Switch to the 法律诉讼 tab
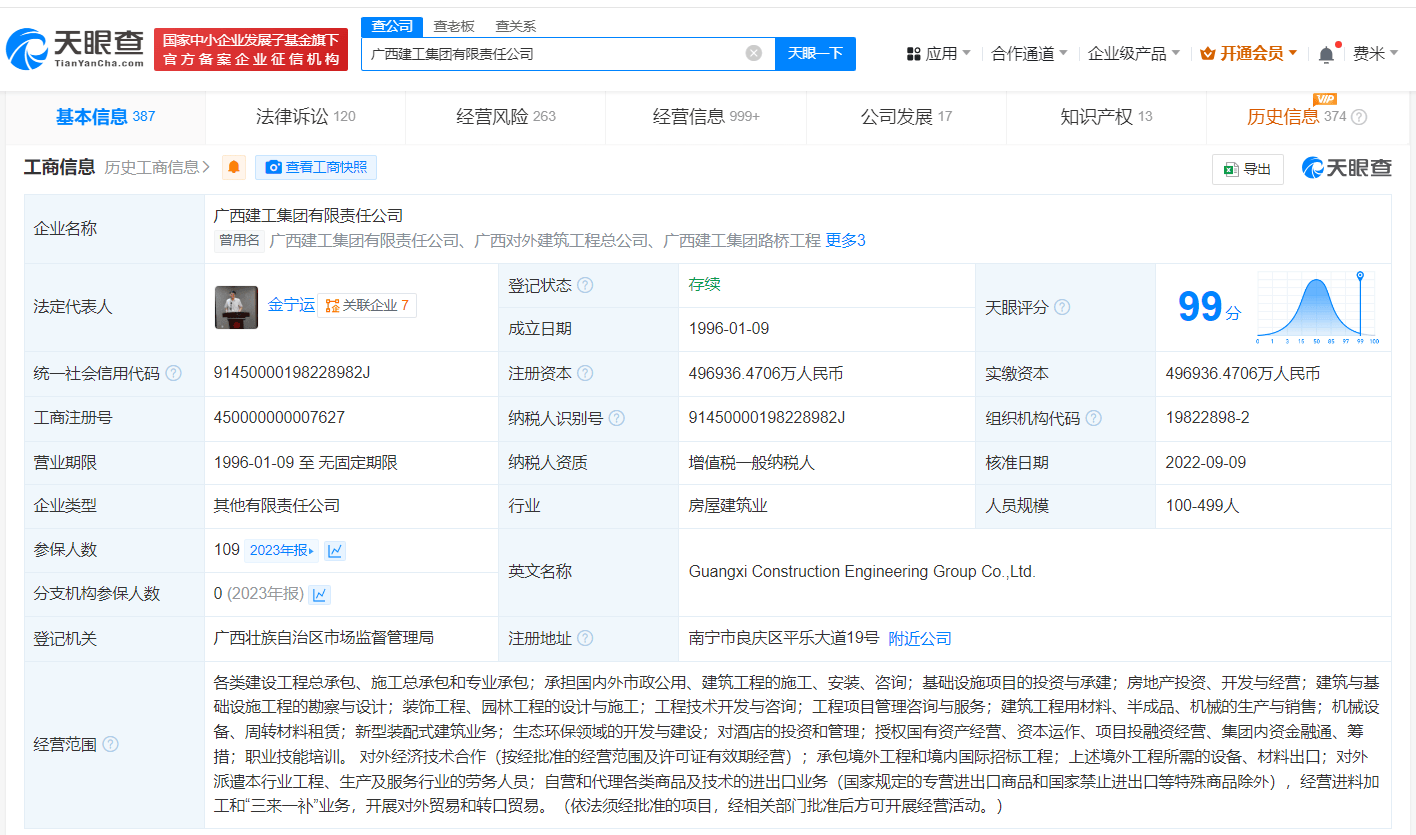This screenshot has width=1416, height=835. (305, 117)
